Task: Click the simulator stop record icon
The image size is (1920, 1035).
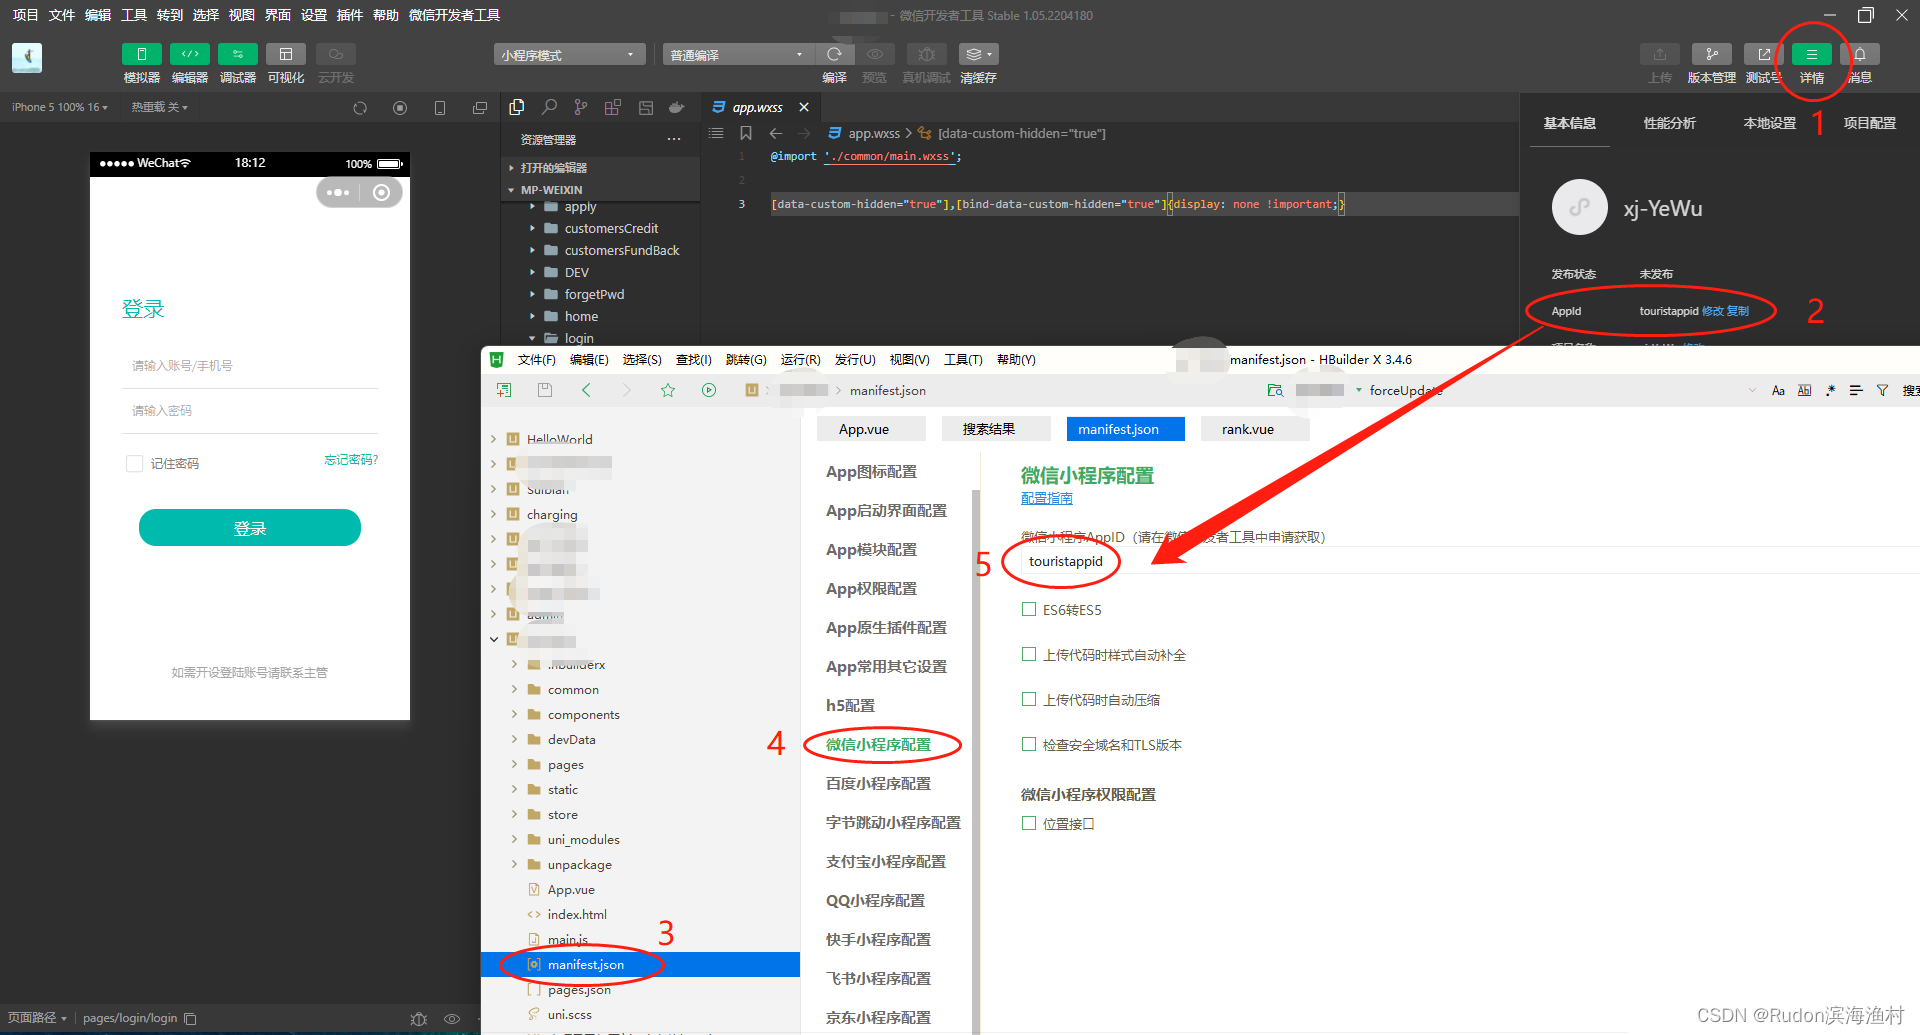Action: [400, 108]
